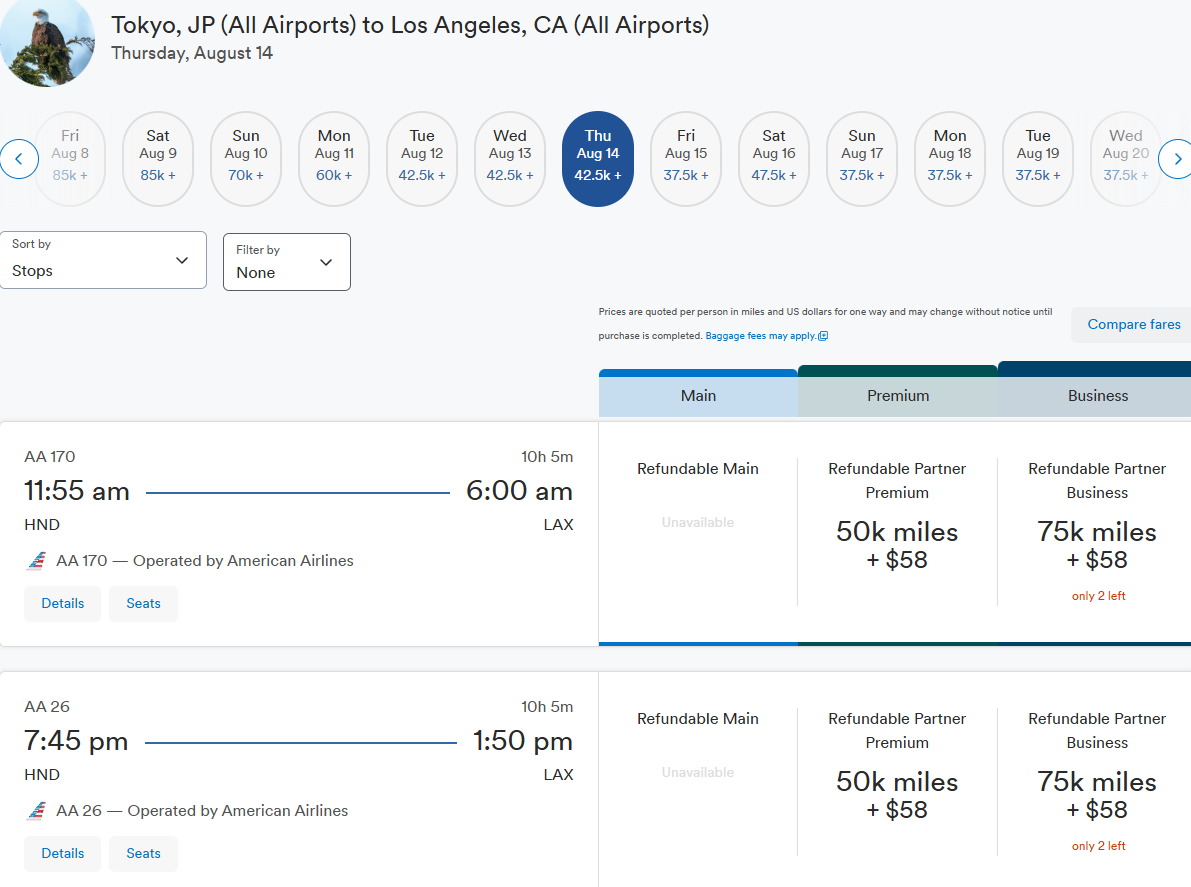
Task: Click the previous dates arrow icon
Action: click(18, 159)
